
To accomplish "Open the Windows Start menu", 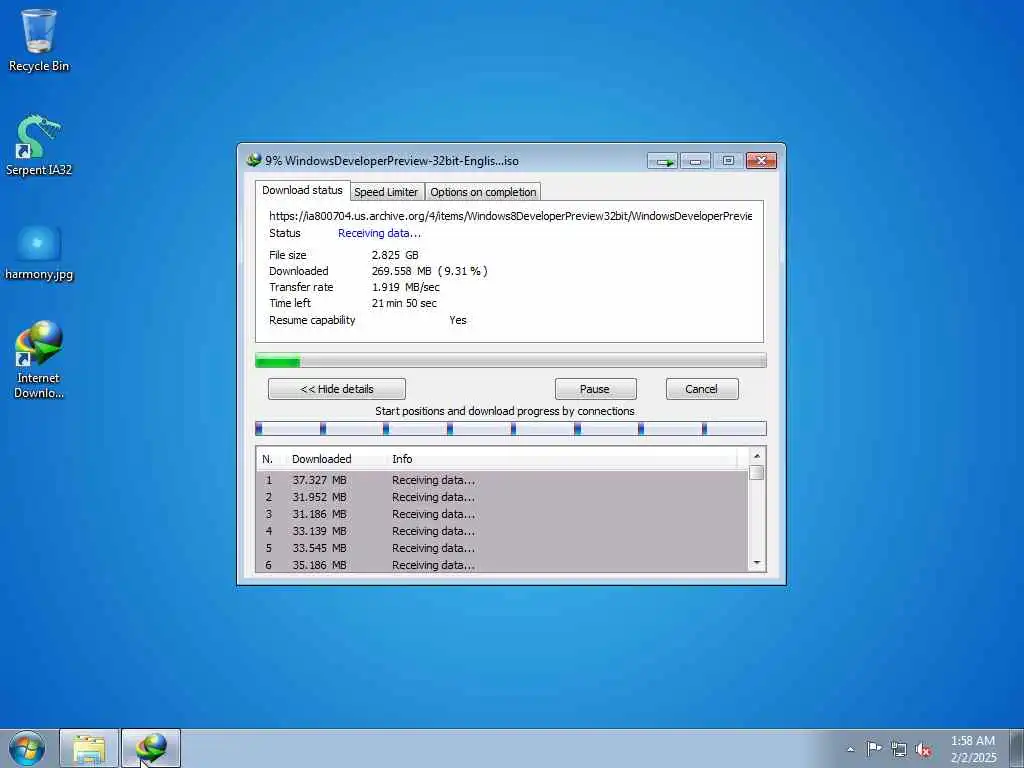I will (x=27, y=749).
